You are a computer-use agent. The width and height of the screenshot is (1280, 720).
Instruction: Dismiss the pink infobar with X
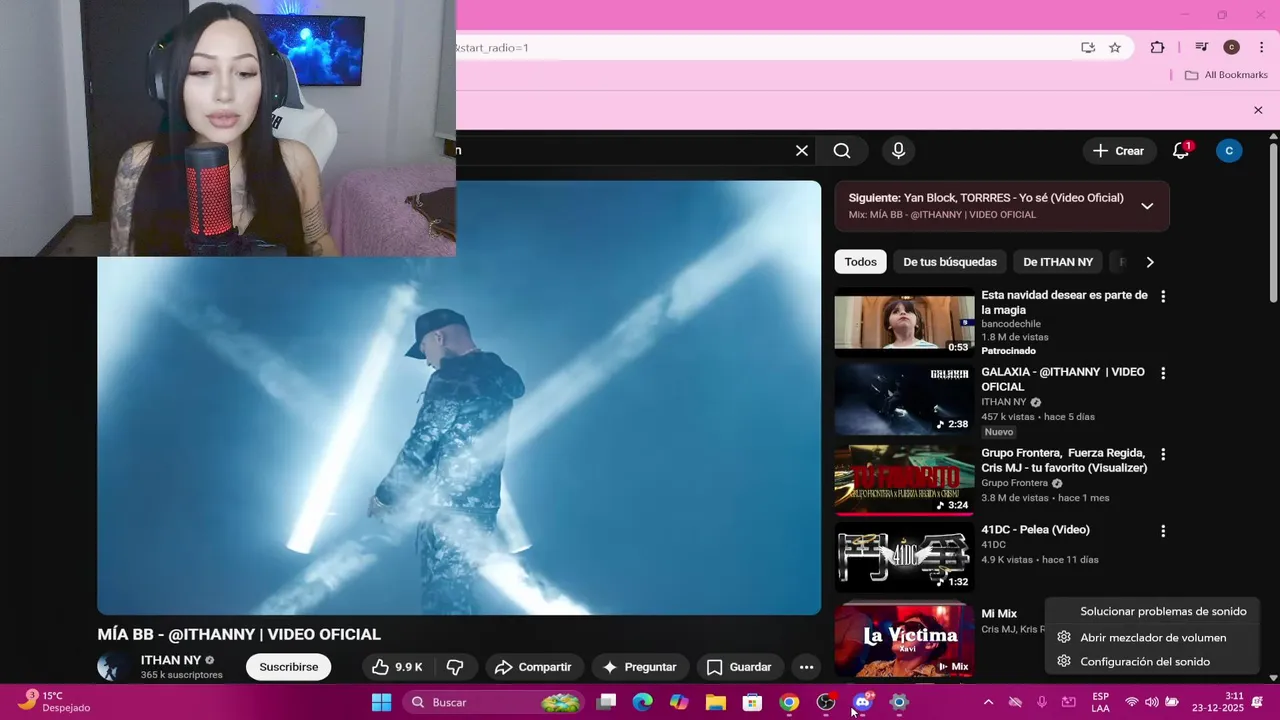pyautogui.click(x=1258, y=110)
